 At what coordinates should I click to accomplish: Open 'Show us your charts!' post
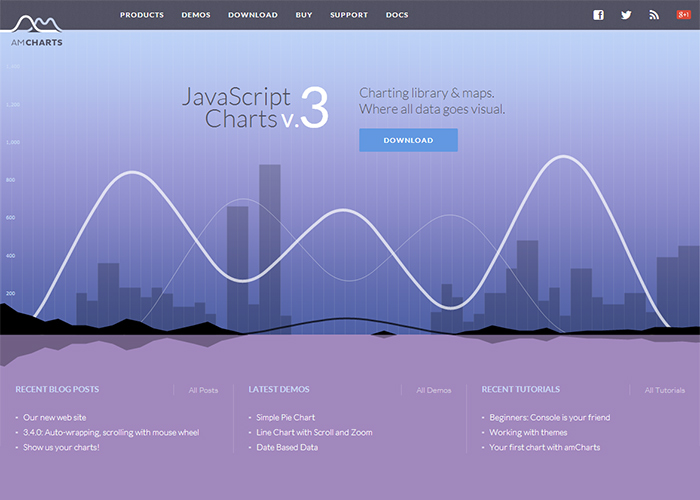(x=61, y=447)
